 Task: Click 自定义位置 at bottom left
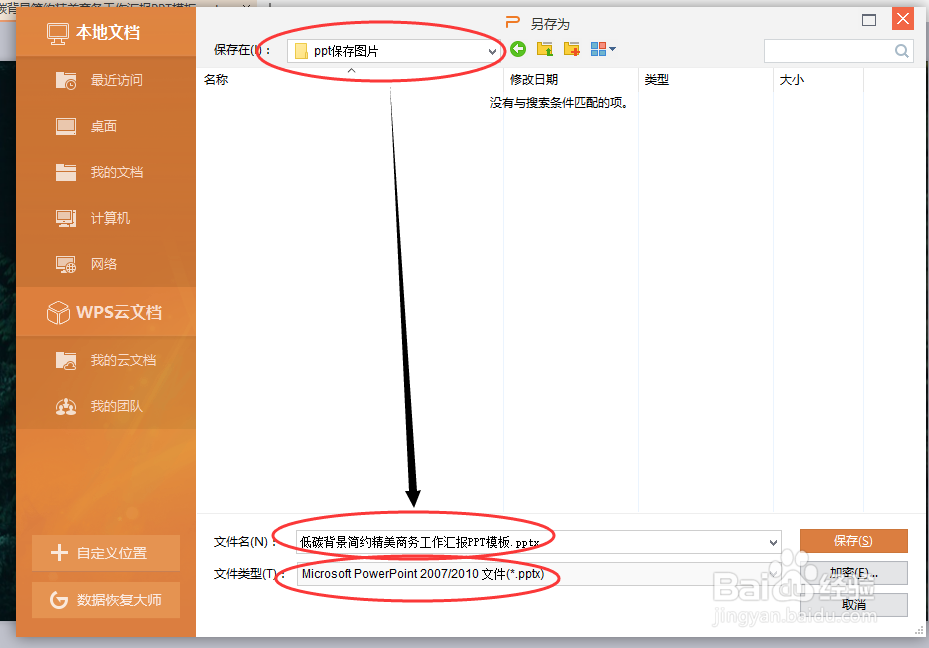105,553
